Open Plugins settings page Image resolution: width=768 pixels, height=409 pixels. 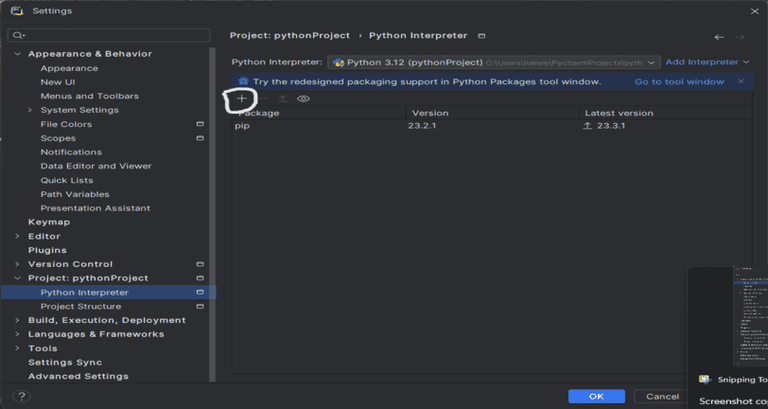(47, 250)
